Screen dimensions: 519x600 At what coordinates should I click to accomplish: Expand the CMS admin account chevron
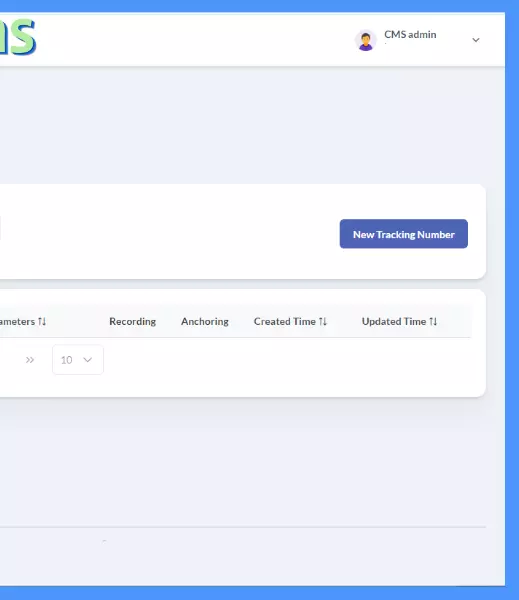476,40
